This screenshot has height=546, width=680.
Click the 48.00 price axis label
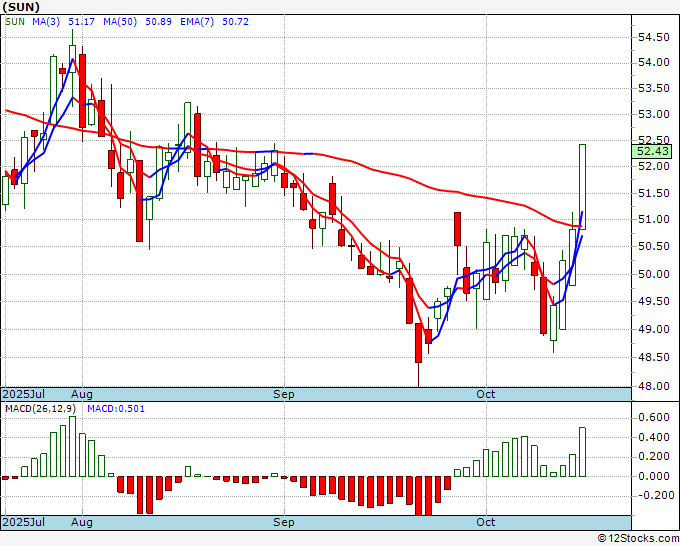654,386
